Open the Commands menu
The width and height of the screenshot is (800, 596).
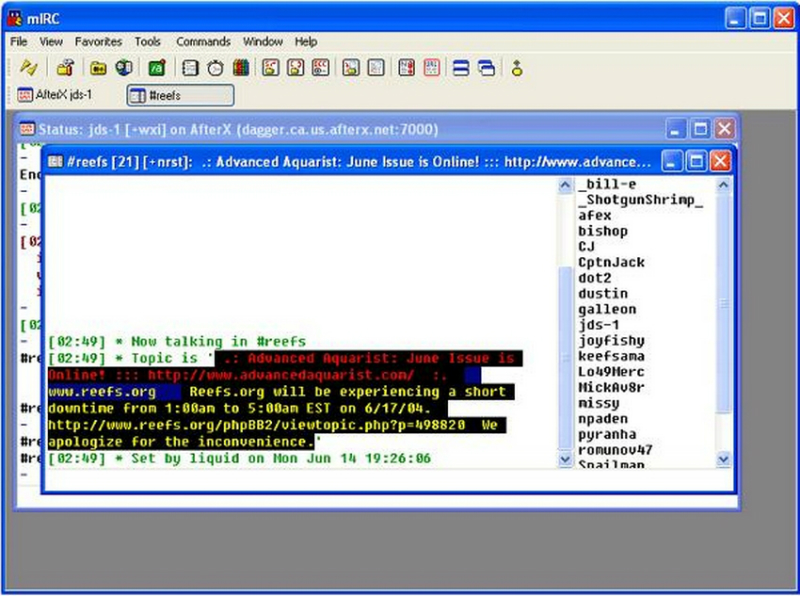point(203,42)
